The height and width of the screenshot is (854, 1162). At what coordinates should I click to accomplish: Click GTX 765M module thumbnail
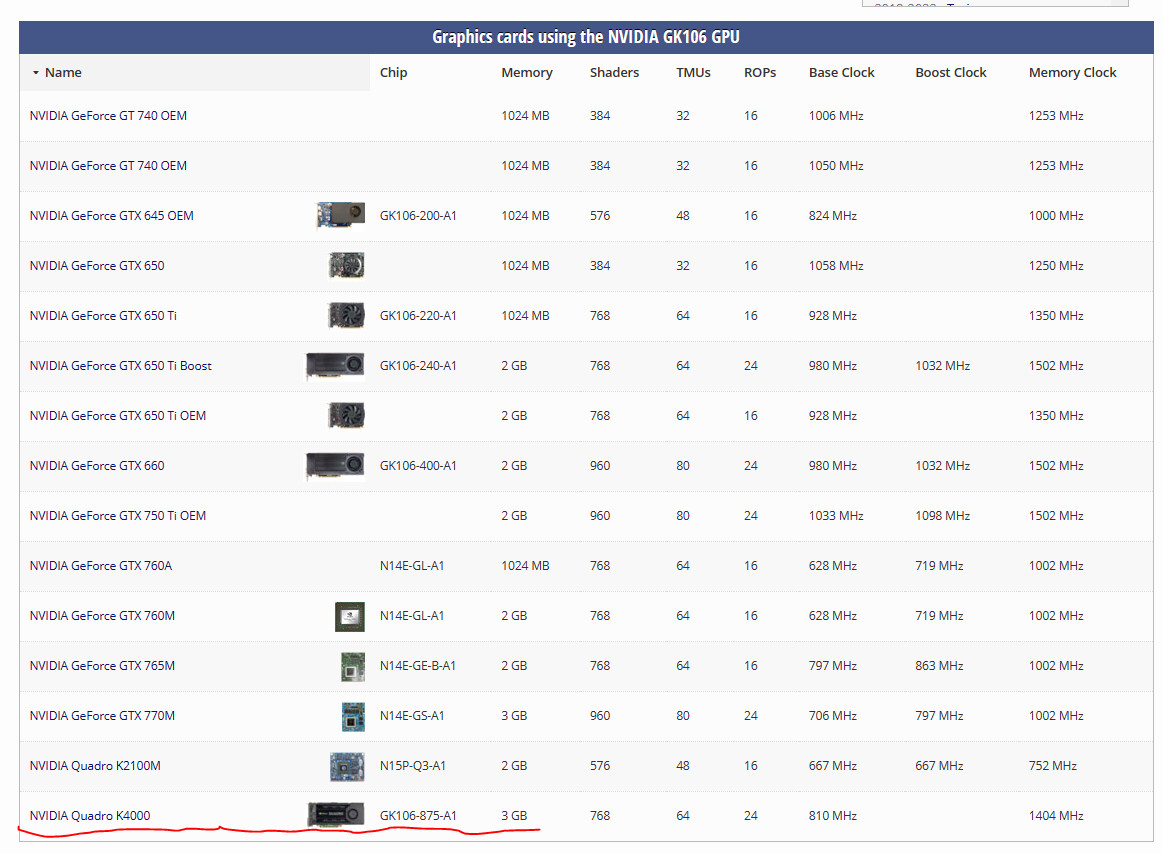[353, 666]
